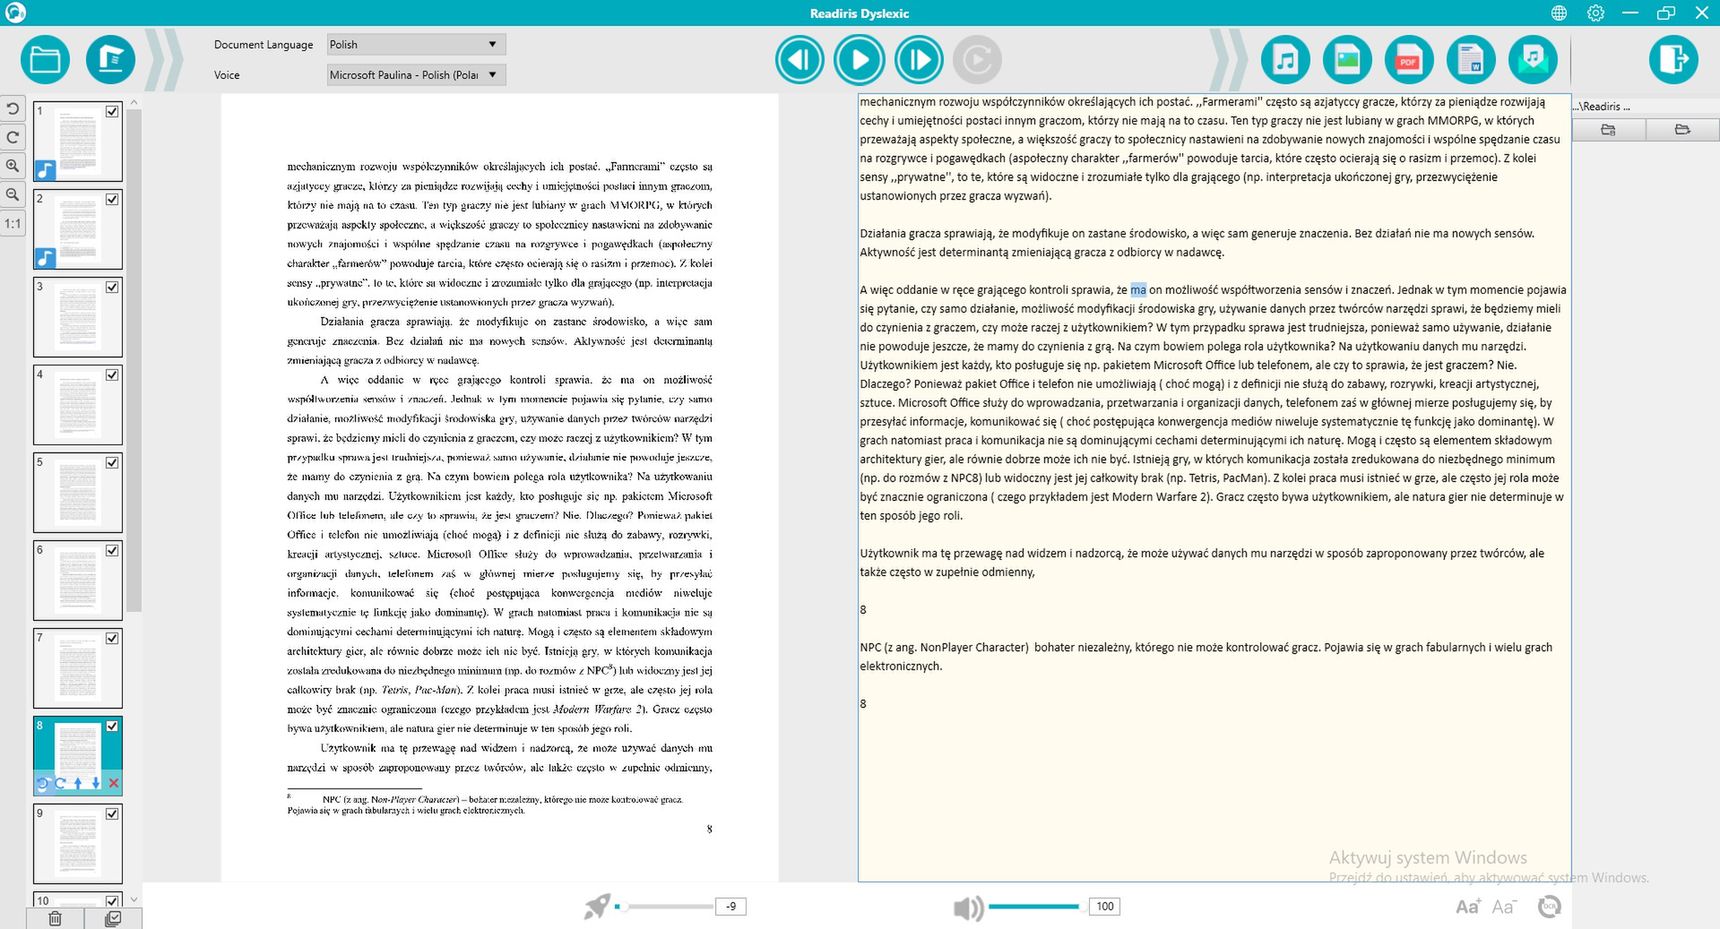
Task: Move page 8 down with arrow
Action: (x=96, y=784)
